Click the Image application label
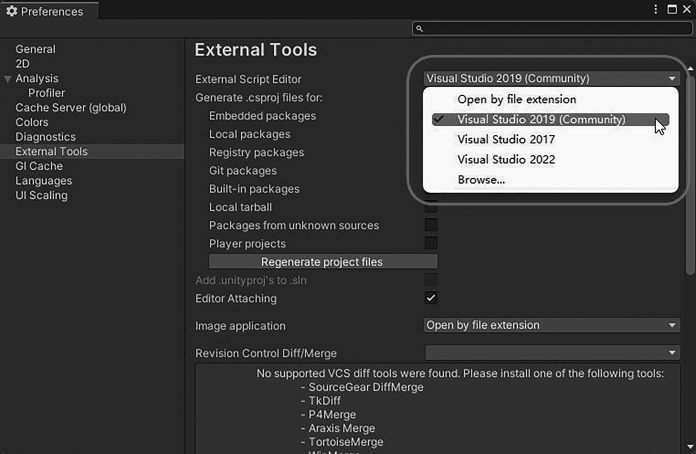This screenshot has width=696, height=454. point(240,326)
